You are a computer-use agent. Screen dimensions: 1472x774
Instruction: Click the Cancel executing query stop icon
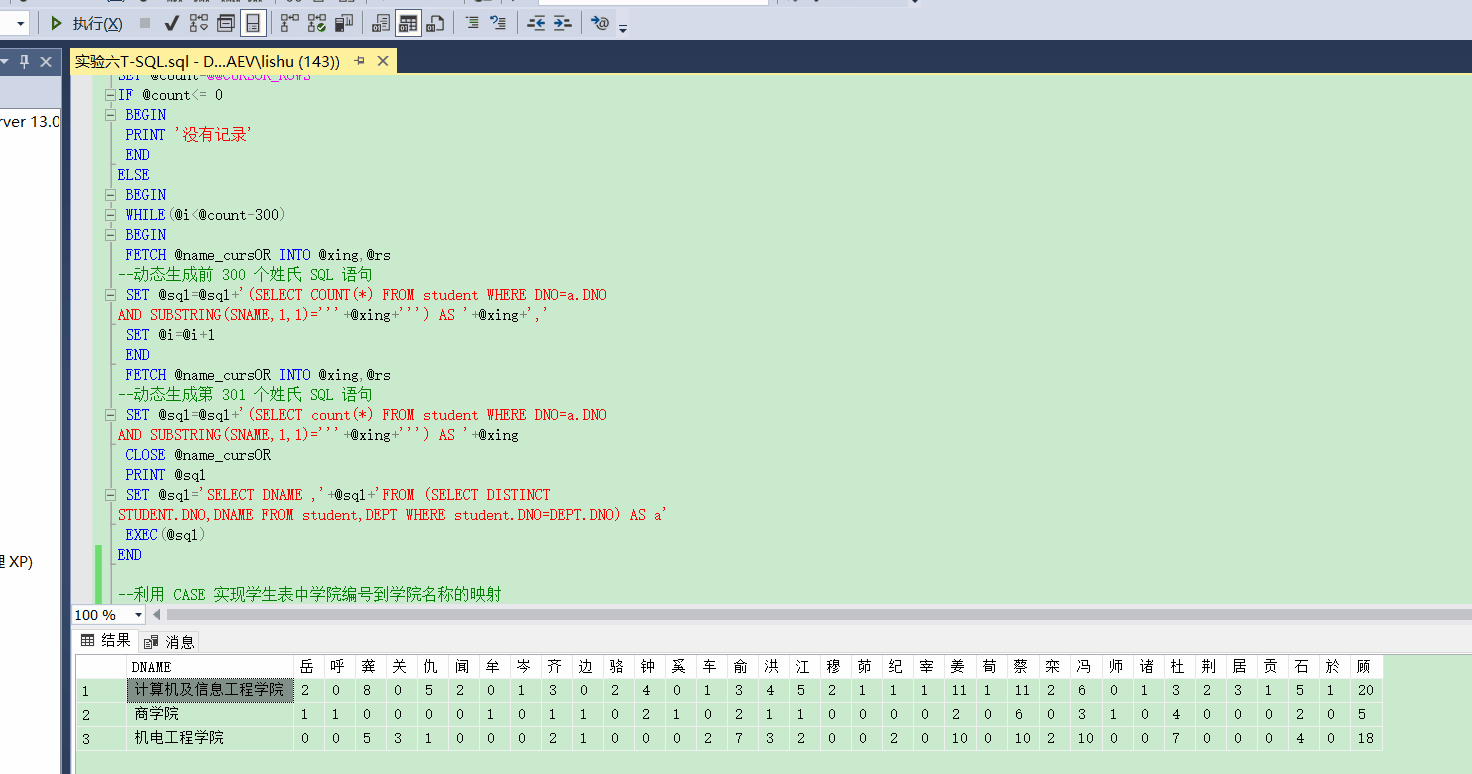145,23
